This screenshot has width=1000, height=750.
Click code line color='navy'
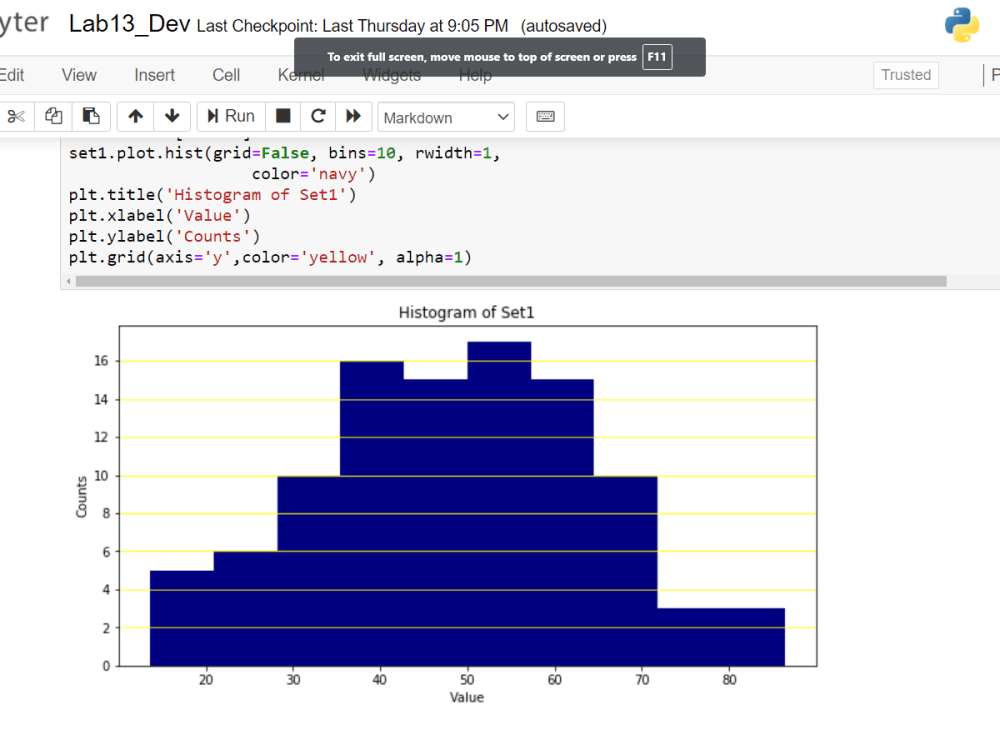click(x=313, y=174)
